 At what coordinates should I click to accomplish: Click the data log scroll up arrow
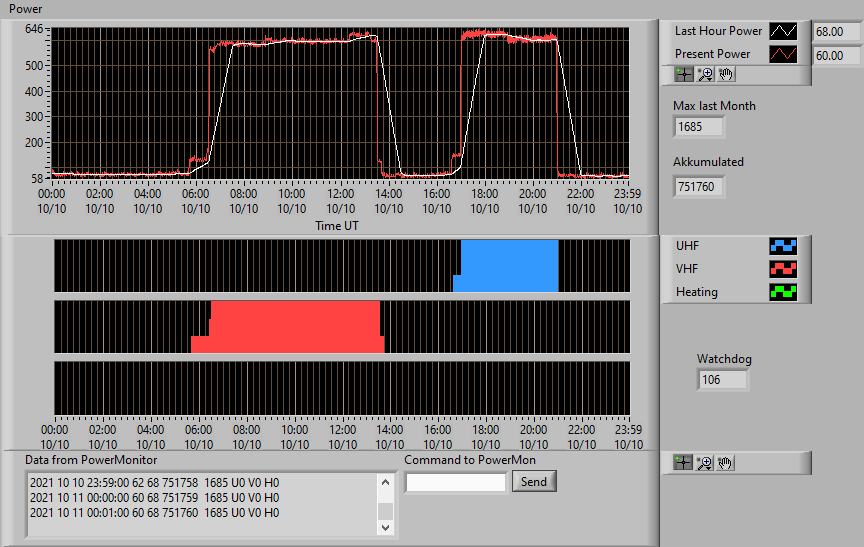point(385,483)
